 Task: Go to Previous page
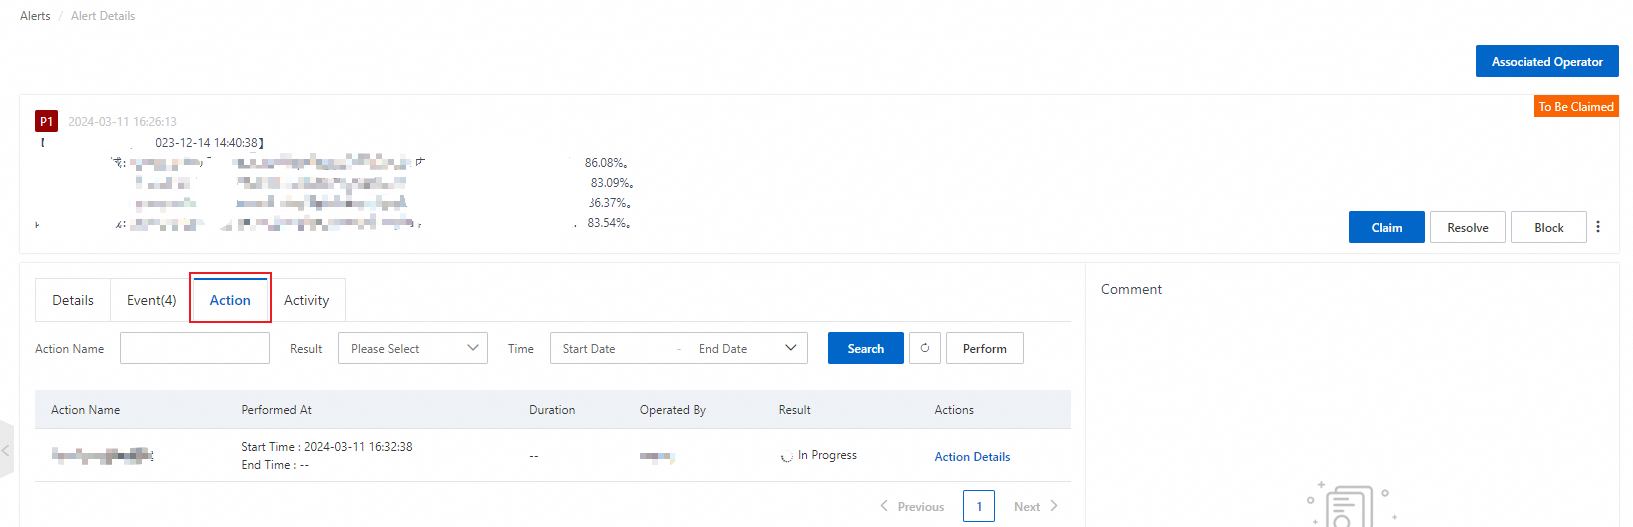click(x=912, y=506)
